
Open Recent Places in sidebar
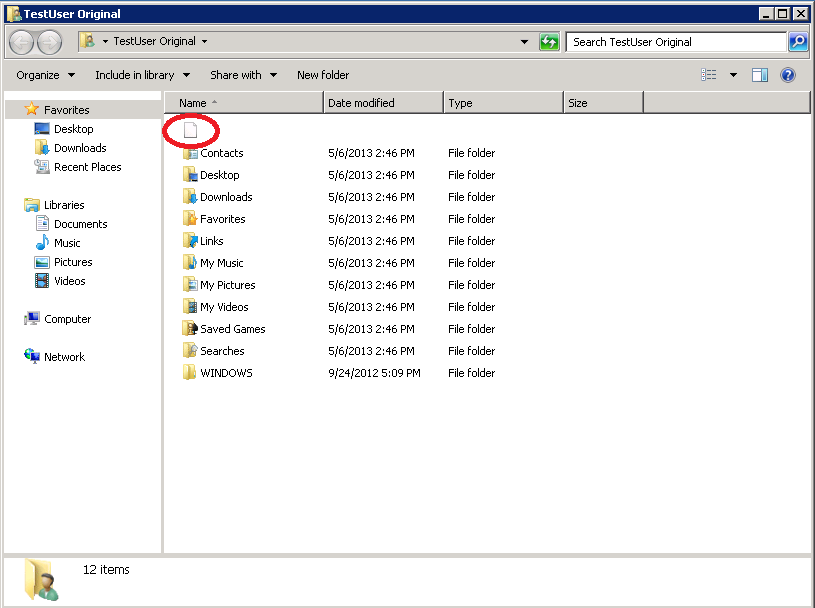(x=87, y=167)
